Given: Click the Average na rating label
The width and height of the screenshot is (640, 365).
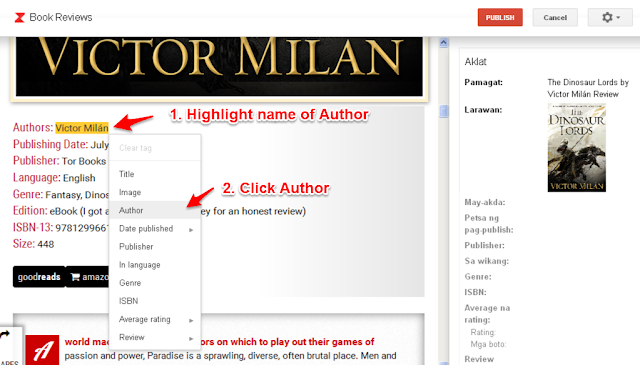Looking at the screenshot, I should [487, 314].
